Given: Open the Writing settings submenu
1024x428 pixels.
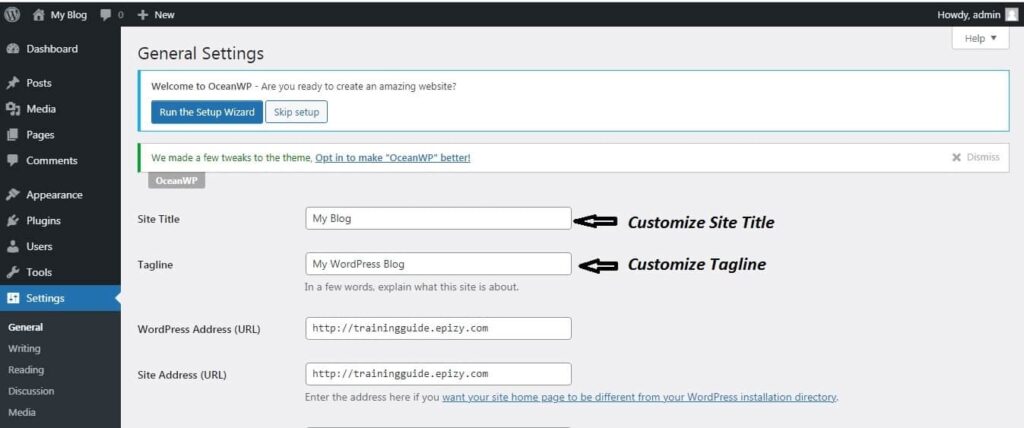Looking at the screenshot, I should (24, 349).
